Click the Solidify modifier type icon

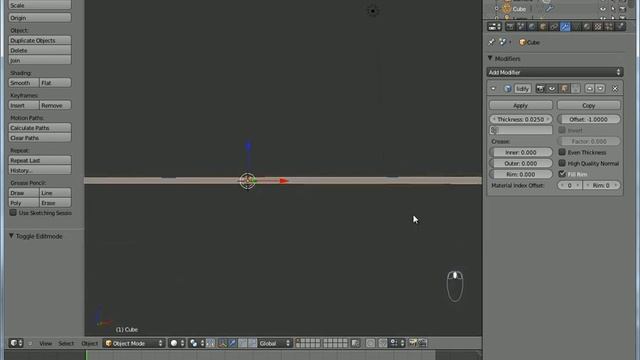coord(507,89)
